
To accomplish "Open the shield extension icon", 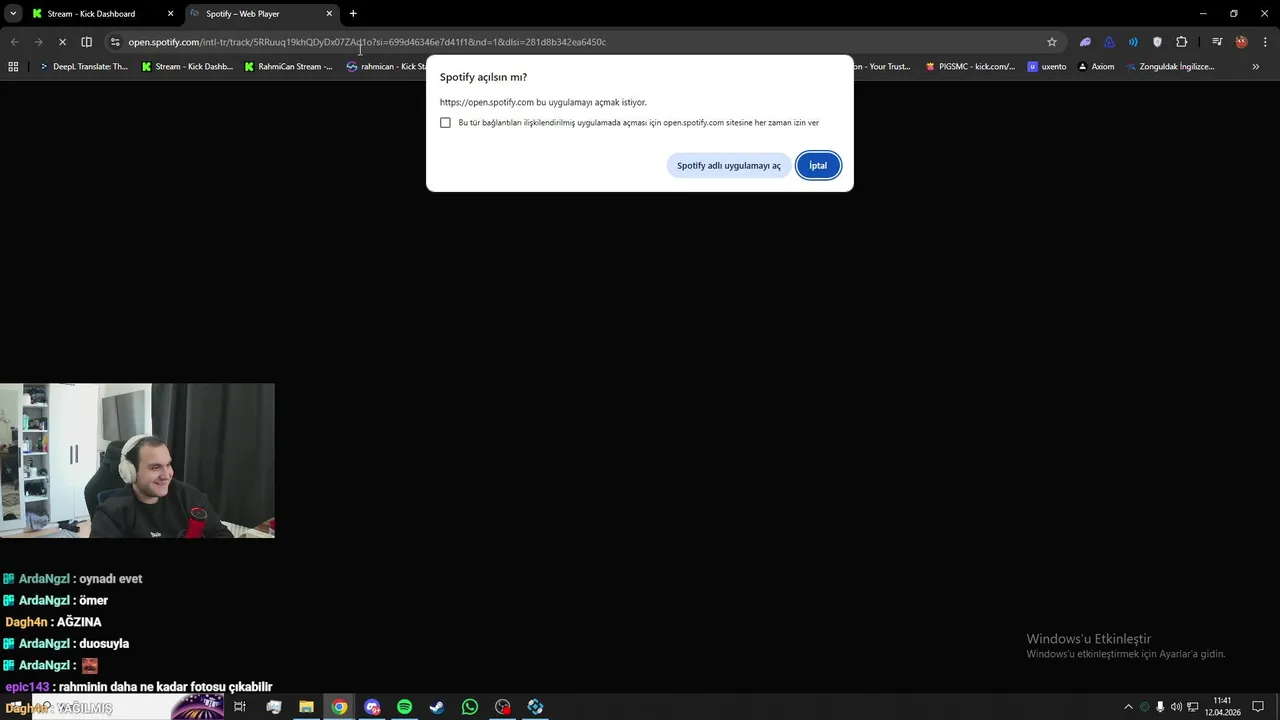I will coord(1157,42).
